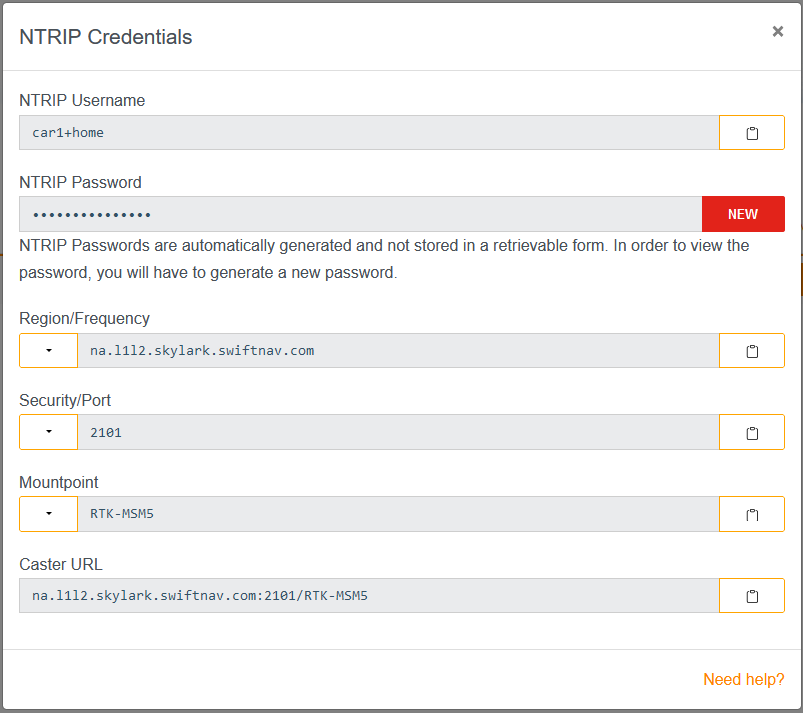Screen dimensions: 803x713
Task: Select the na.l1l2.skylark.swiftnav.com region field
Action: (398, 351)
